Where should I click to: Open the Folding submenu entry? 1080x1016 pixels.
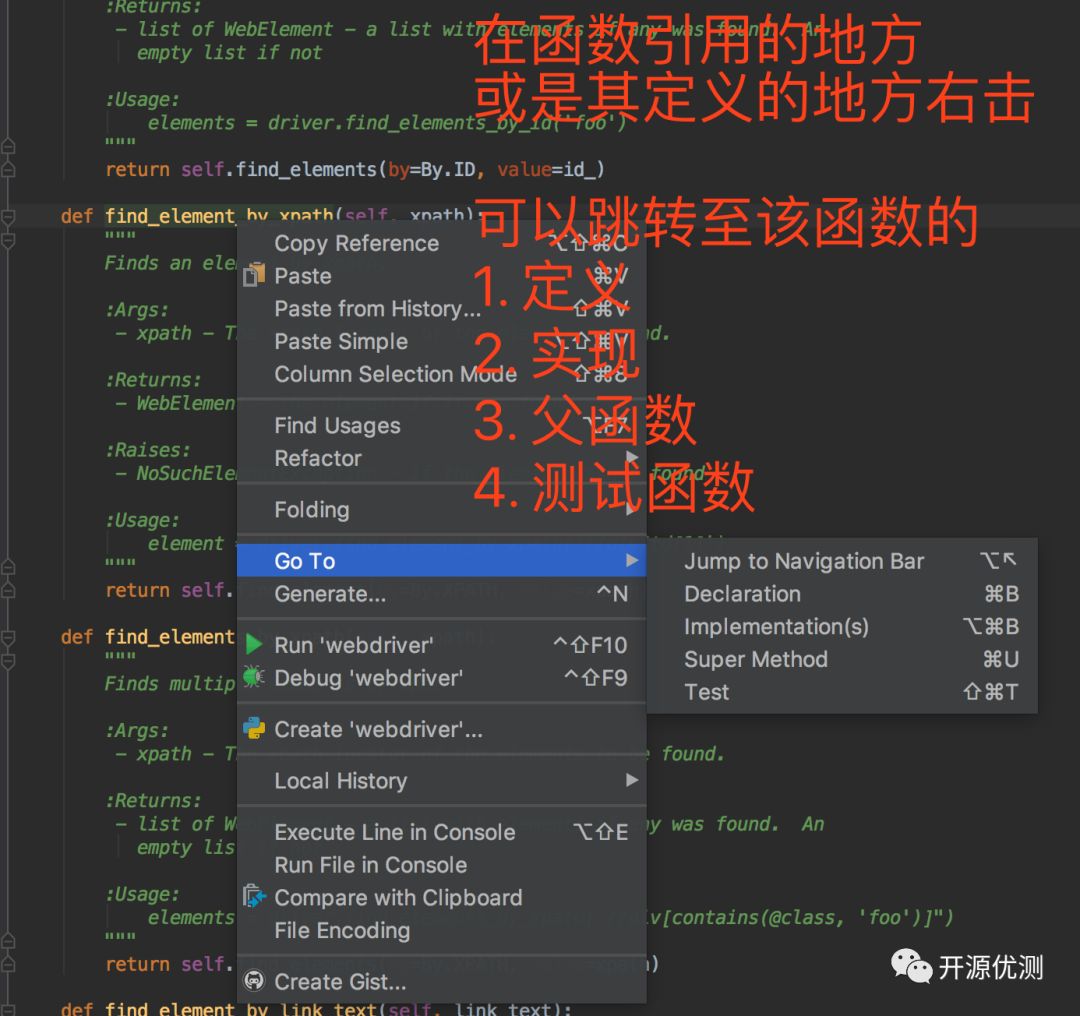click(x=442, y=510)
